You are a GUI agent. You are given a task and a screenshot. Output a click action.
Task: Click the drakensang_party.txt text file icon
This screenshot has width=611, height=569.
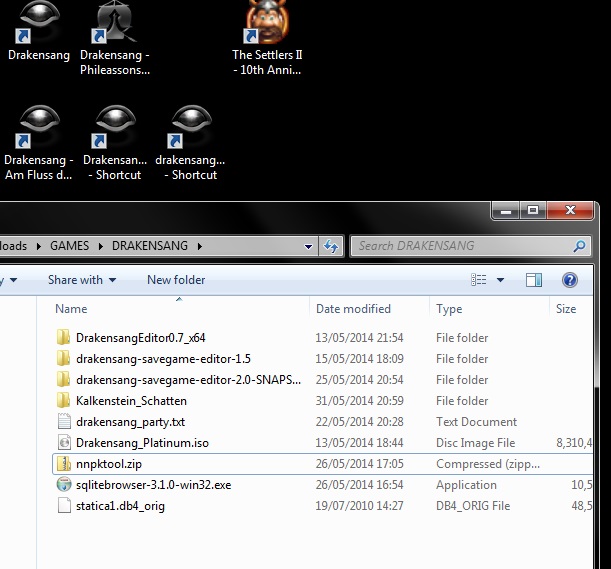point(64,421)
